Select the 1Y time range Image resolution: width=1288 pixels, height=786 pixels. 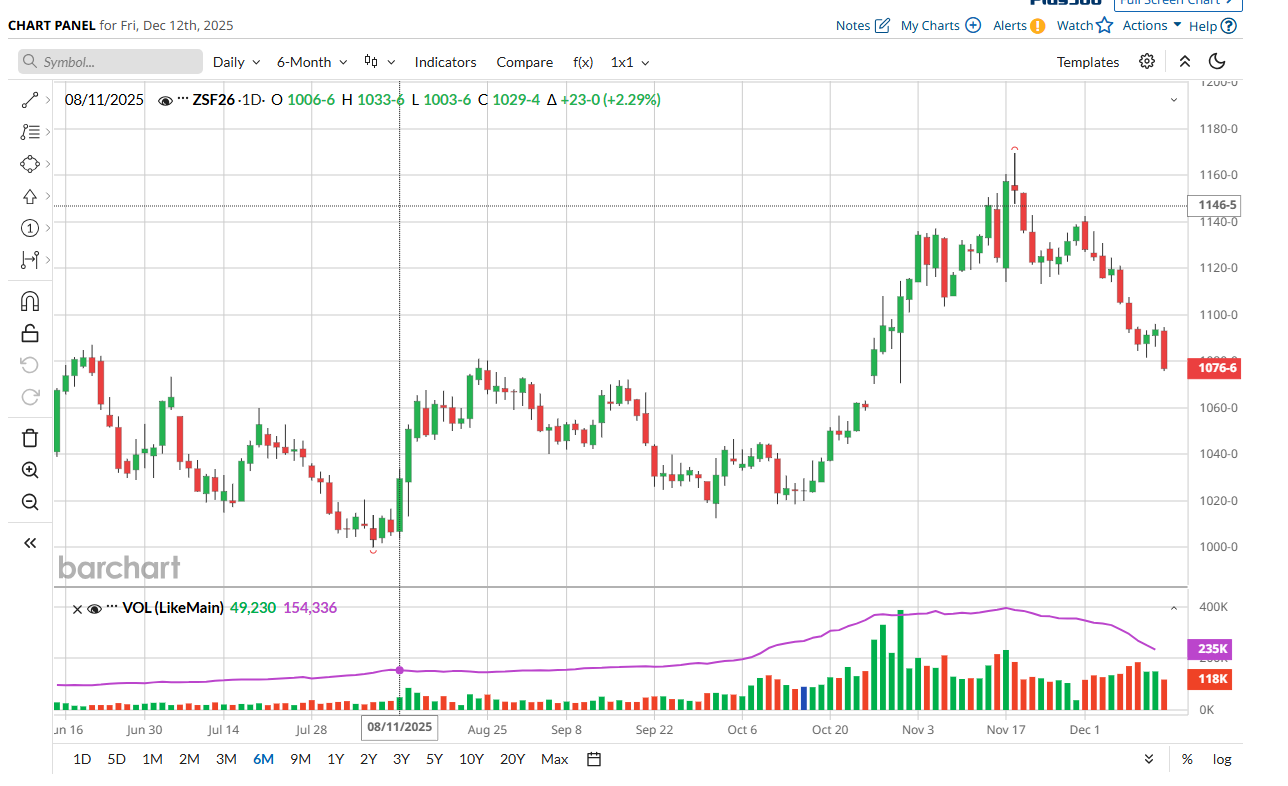[x=335, y=759]
